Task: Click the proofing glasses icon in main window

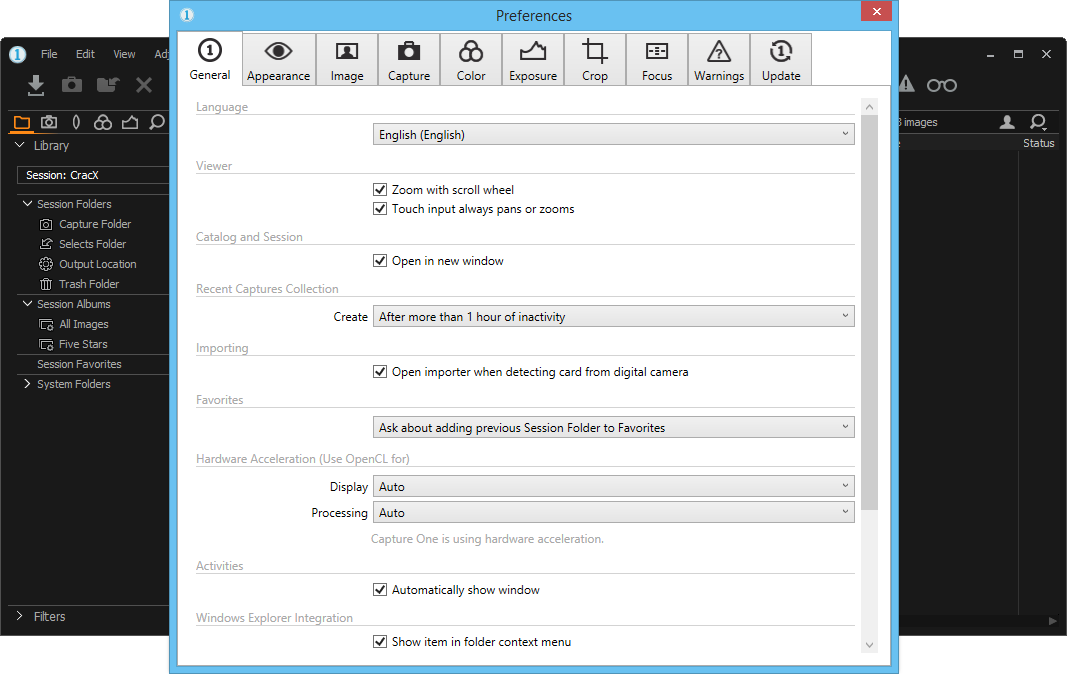Action: [x=942, y=85]
